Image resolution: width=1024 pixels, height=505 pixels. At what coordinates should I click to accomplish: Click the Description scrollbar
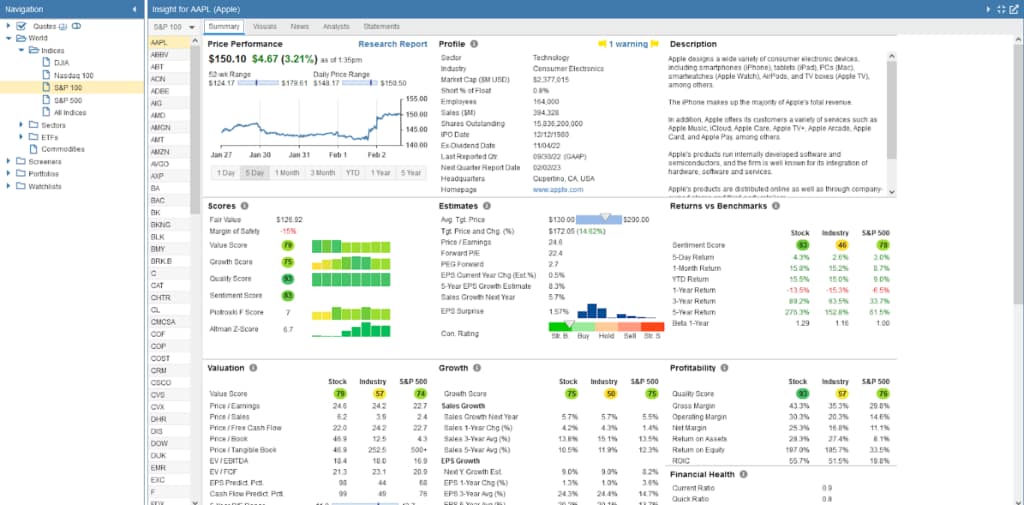(x=891, y=123)
